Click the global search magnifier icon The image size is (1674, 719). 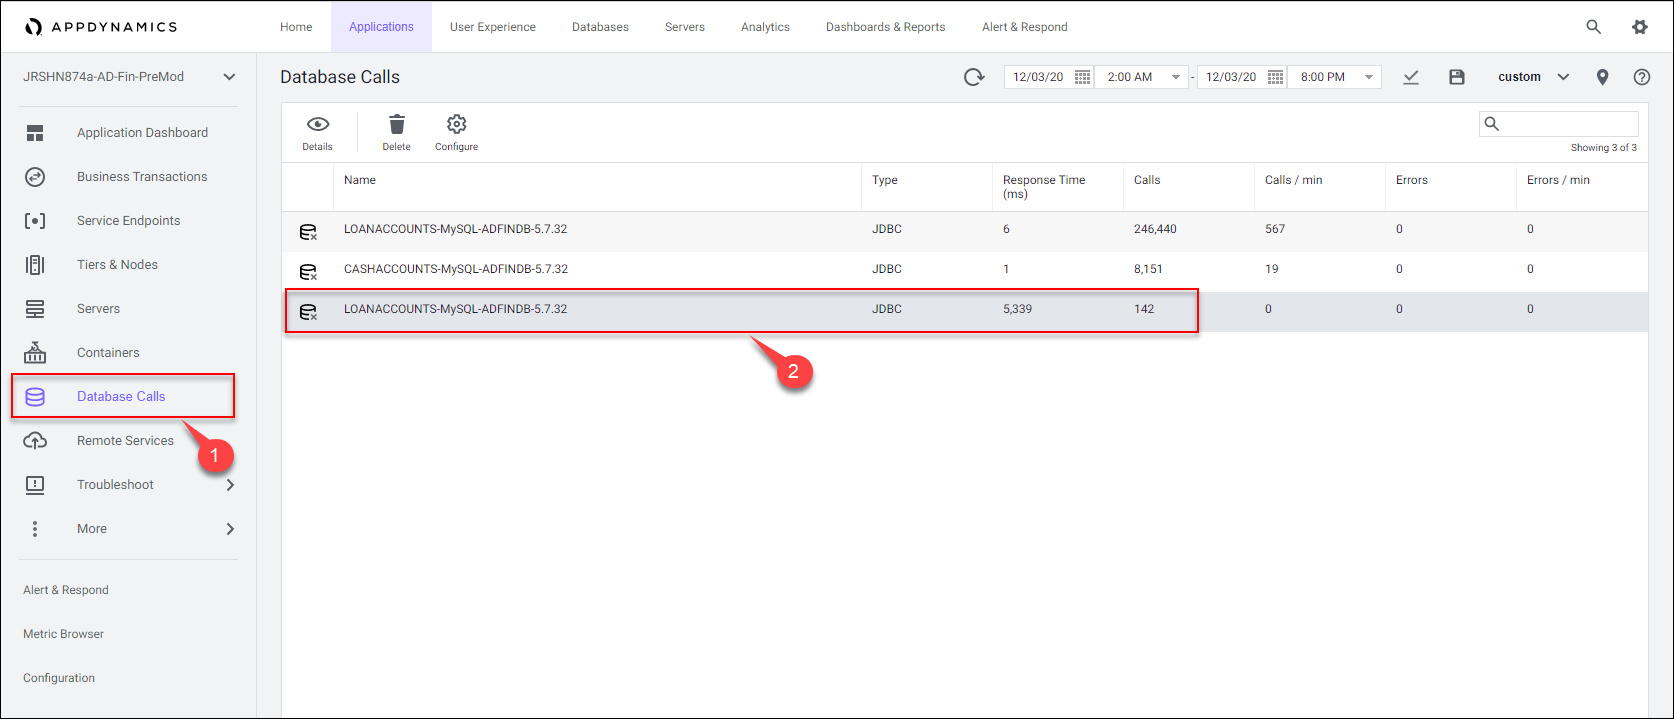1594,27
